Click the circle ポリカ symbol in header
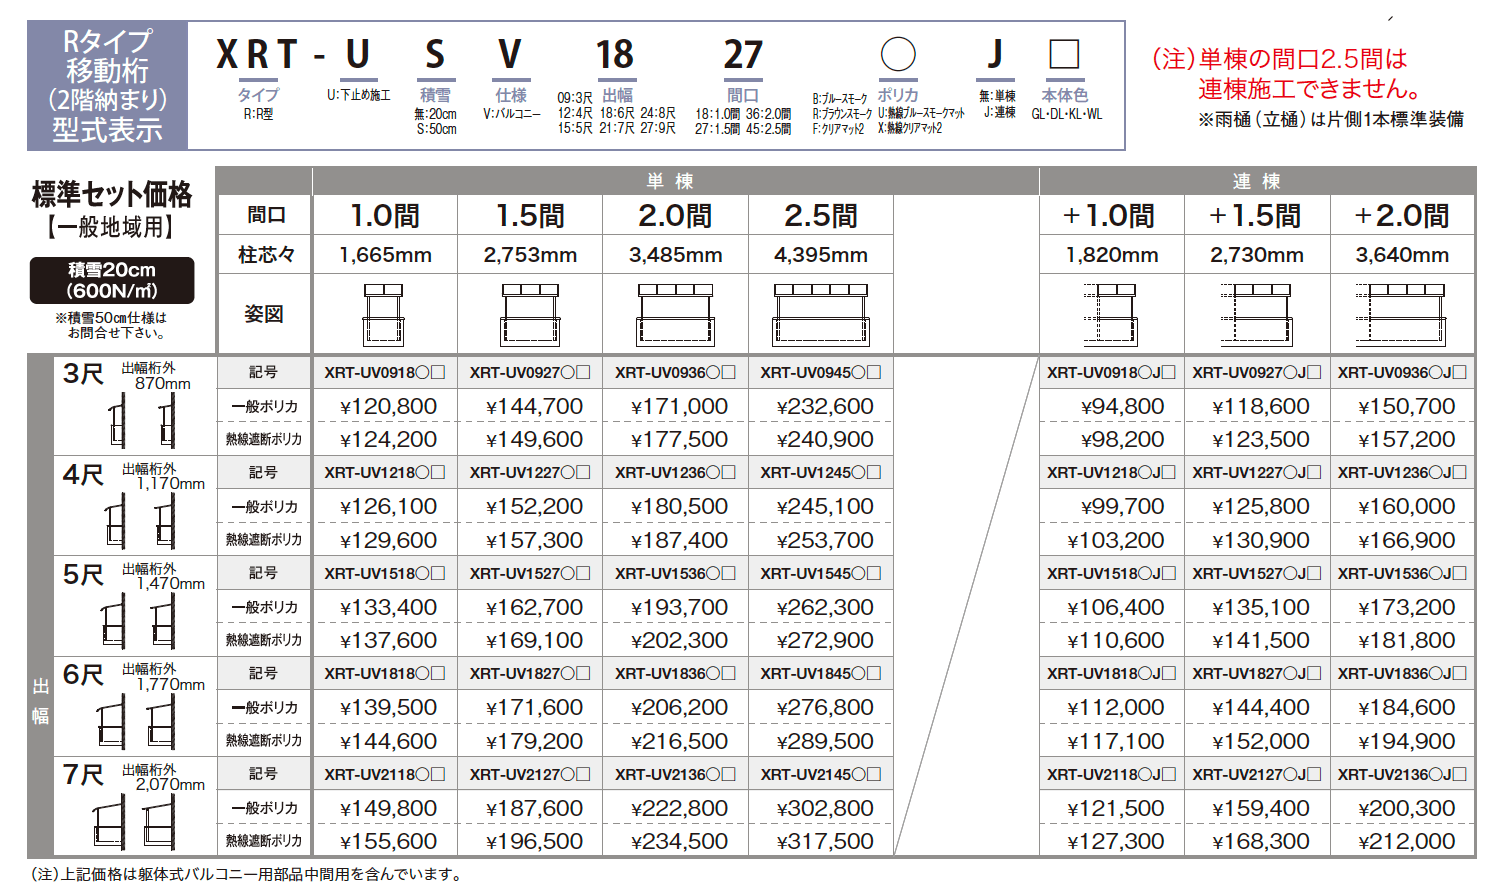Image resolution: width=1496 pixels, height=892 pixels. coord(897,54)
